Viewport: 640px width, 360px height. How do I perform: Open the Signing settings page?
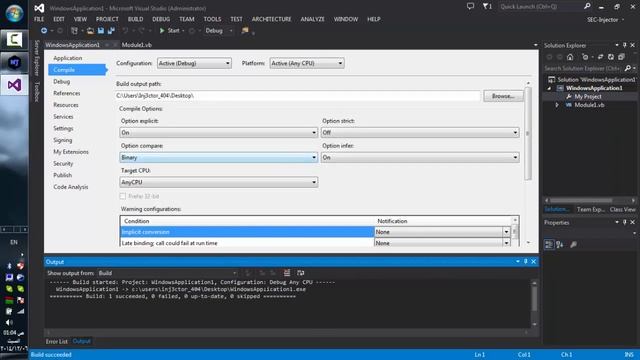[62, 140]
